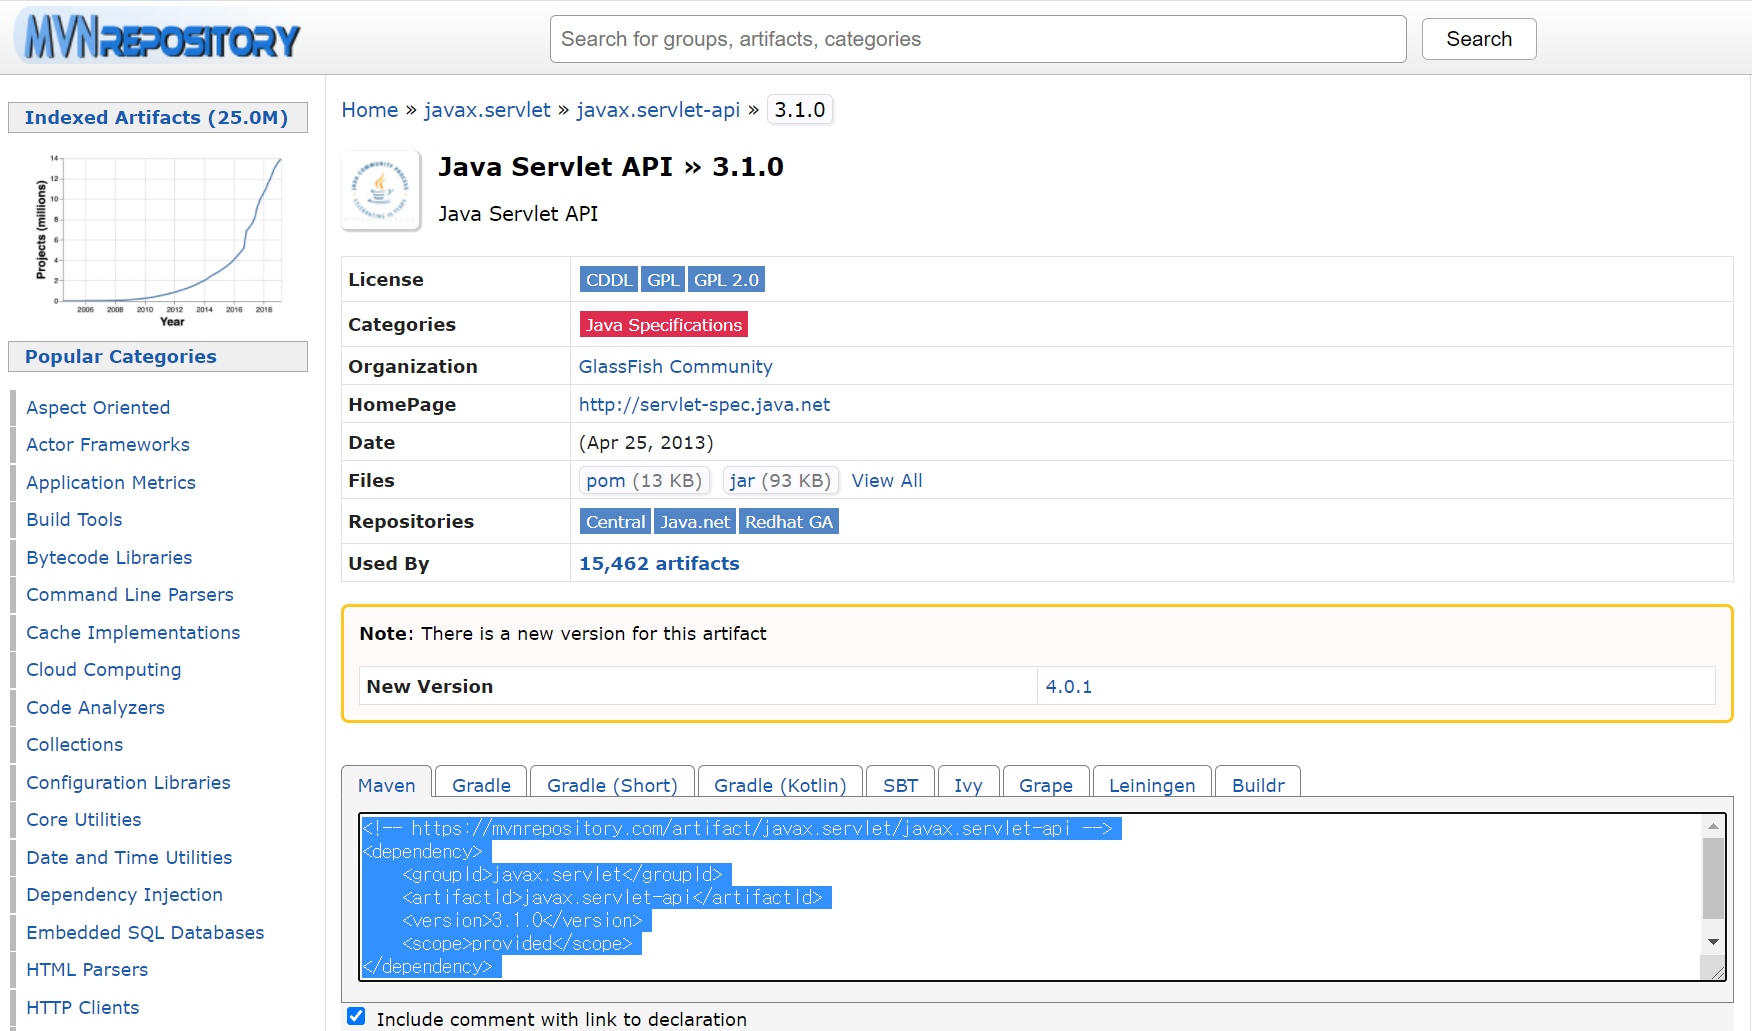Open Core Utilities category
Screen dimensions: 1752x1031
pos(84,820)
